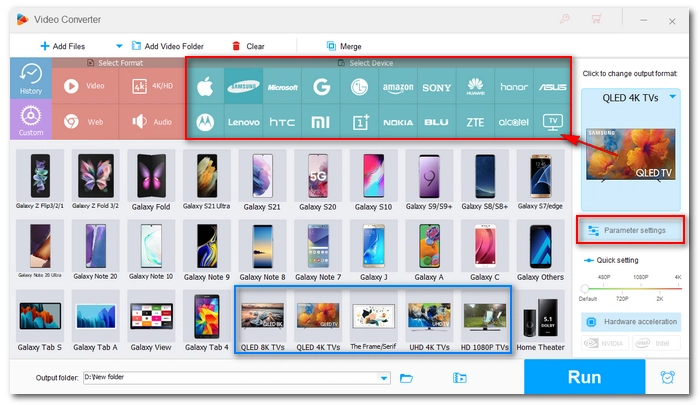Choose the ASUS brand icon
The width and height of the screenshot is (700, 405).
tap(552, 87)
